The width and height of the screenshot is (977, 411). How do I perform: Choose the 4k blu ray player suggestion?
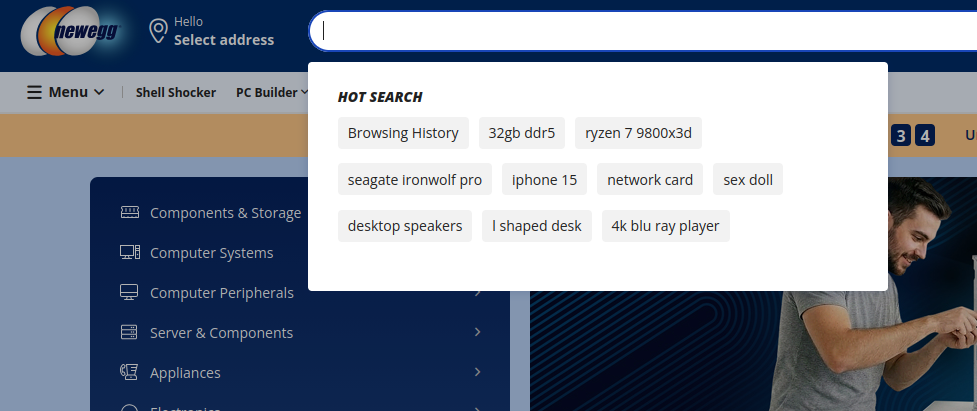665,225
